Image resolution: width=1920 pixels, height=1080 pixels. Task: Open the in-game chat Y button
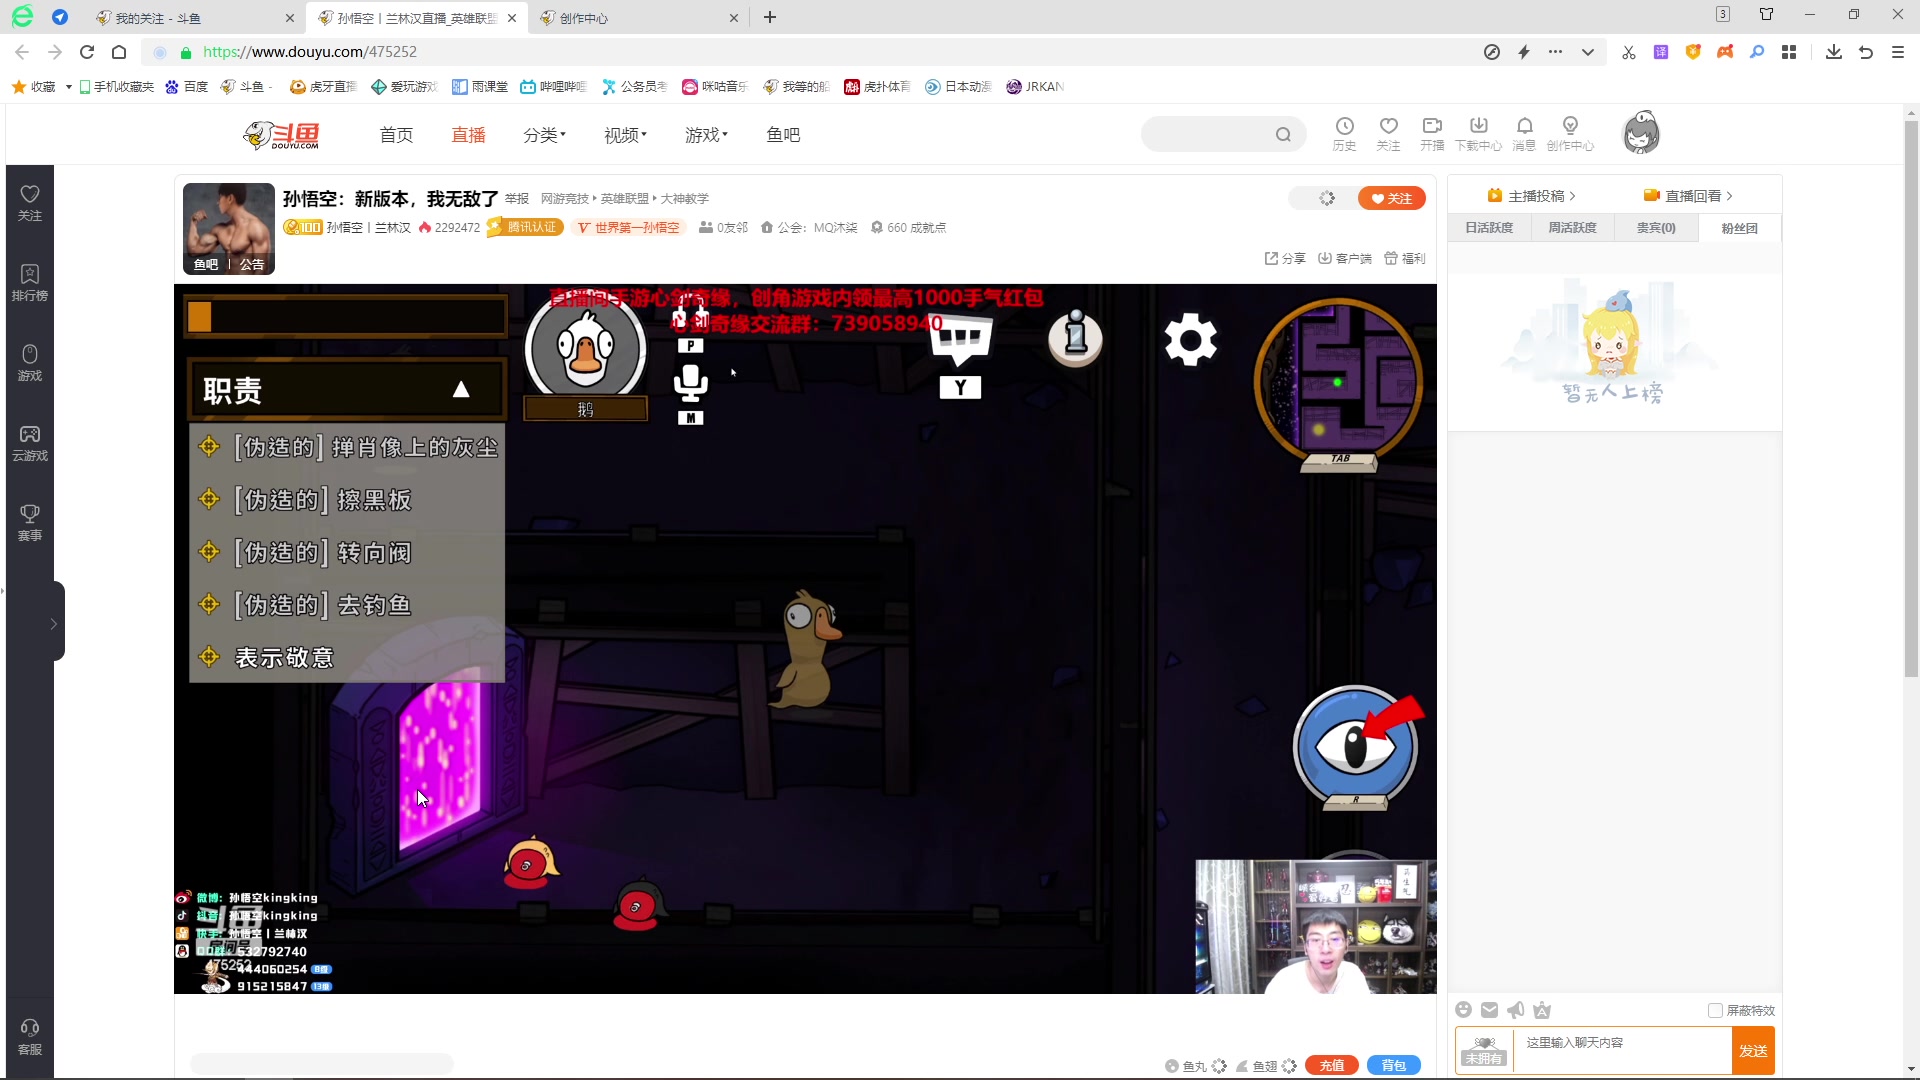960,358
